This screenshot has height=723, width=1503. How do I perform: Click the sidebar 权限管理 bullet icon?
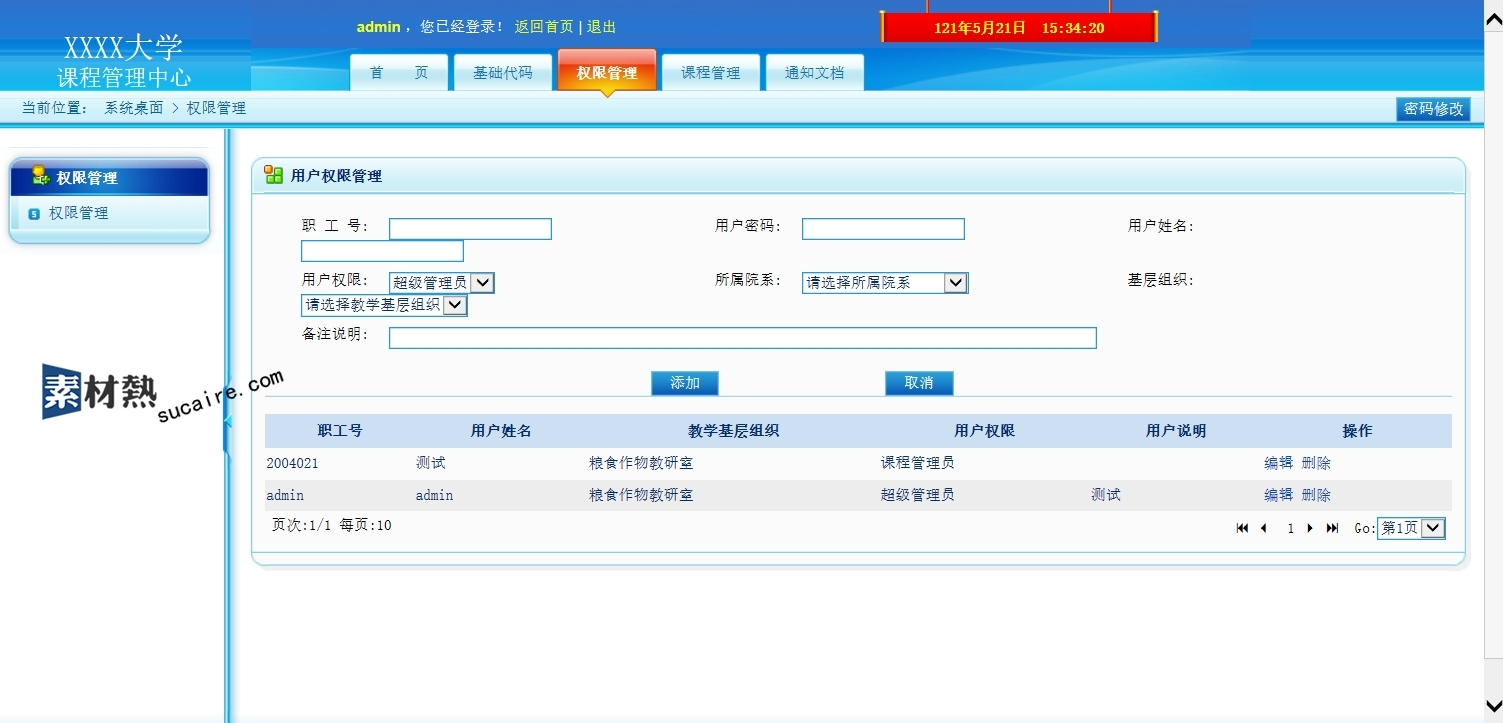click(x=34, y=213)
